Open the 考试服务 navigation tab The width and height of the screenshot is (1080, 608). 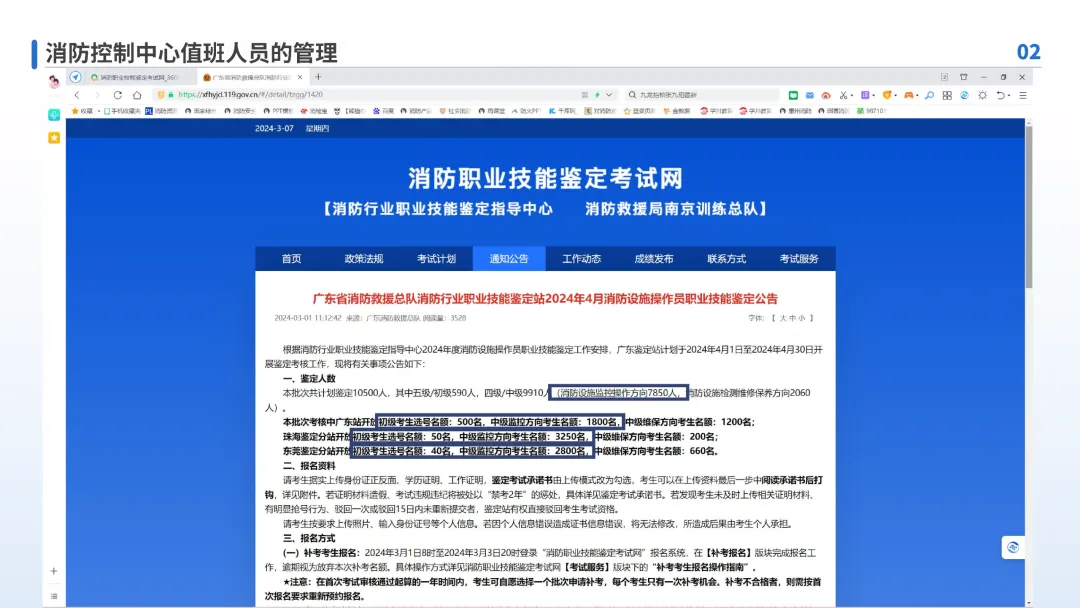(799, 259)
